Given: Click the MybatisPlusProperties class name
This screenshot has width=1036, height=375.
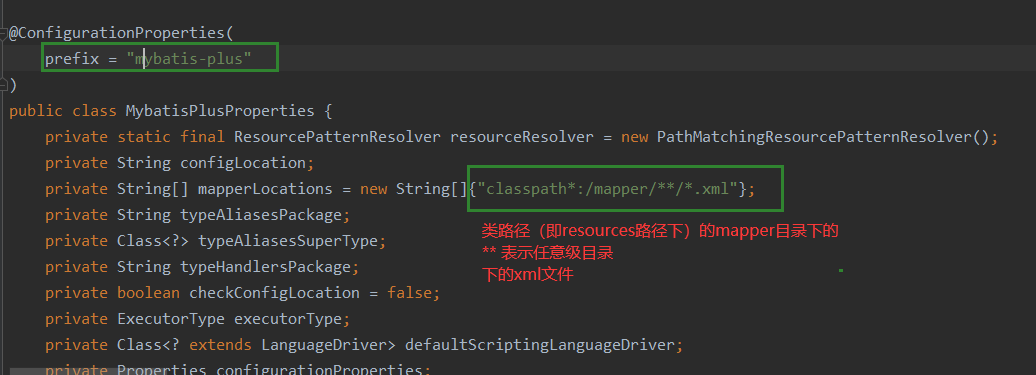Looking at the screenshot, I should pos(220,111).
